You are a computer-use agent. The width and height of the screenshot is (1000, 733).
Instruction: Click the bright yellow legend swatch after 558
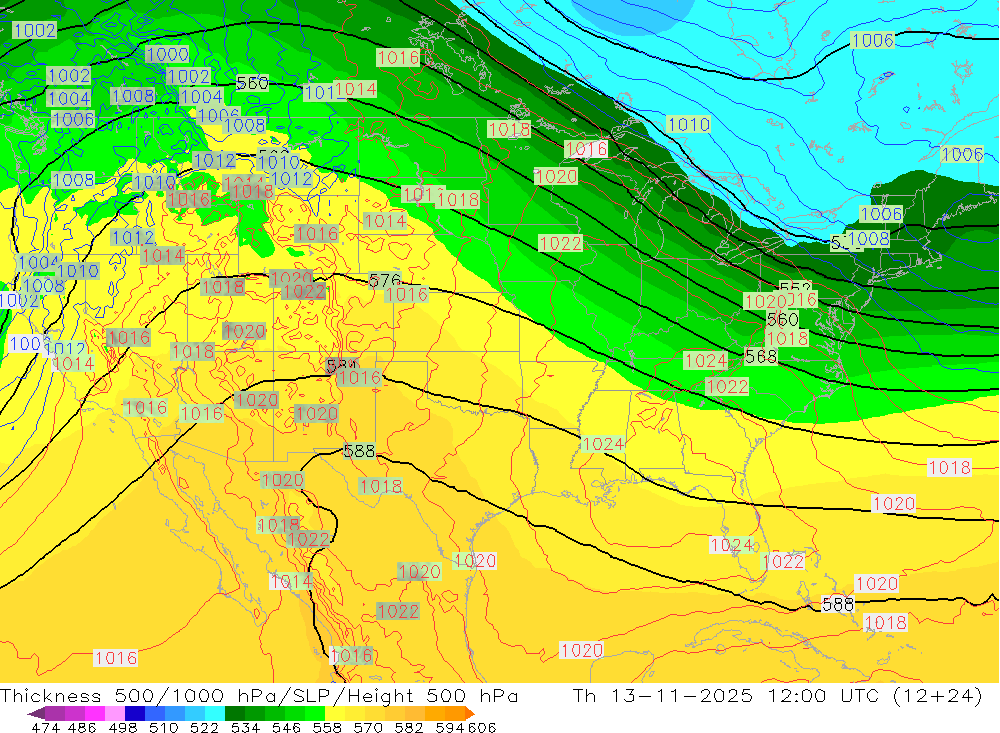click(335, 713)
